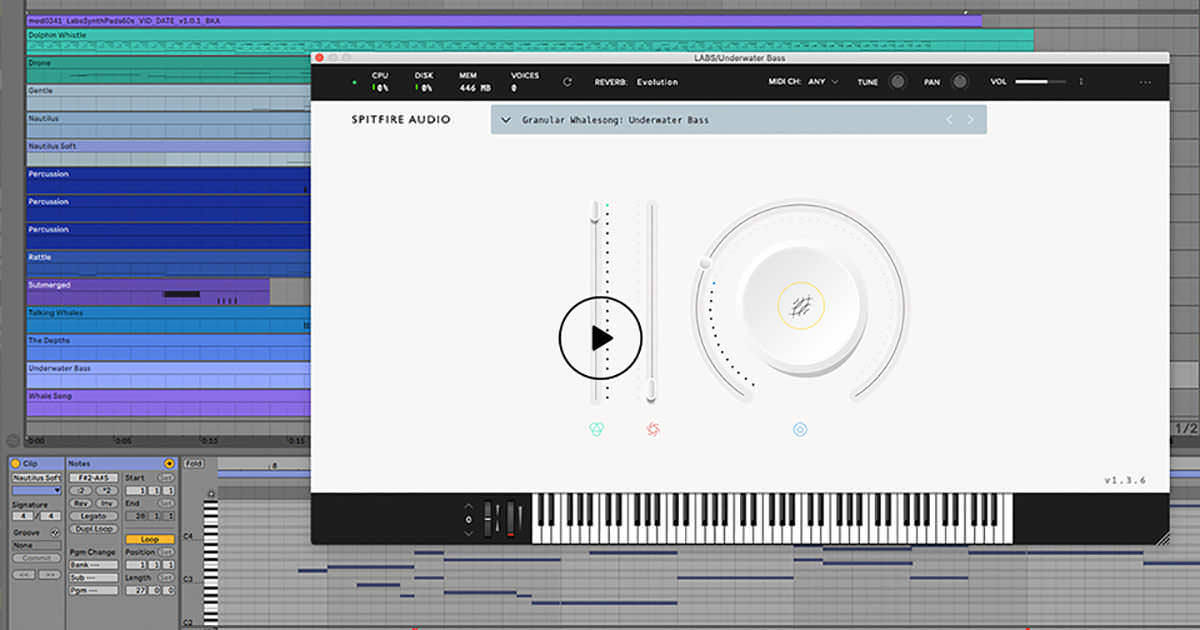
Task: Click the vertical dots beside the volume slider
Action: [x=1081, y=82]
